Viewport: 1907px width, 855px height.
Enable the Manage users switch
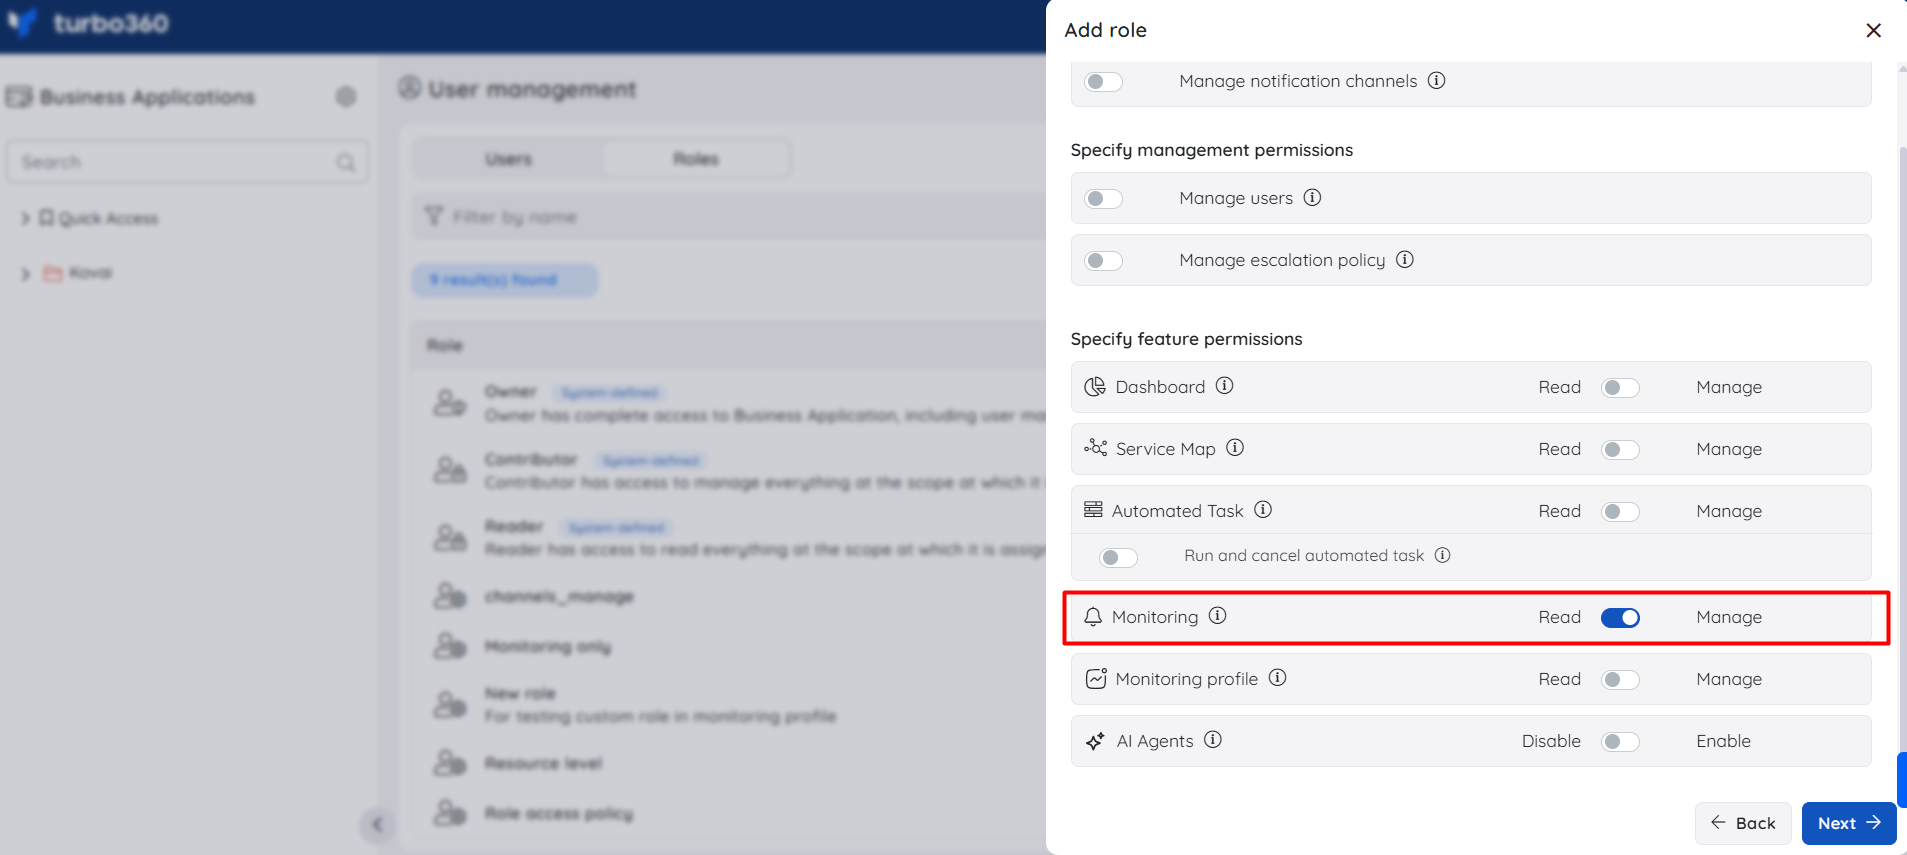coord(1104,199)
